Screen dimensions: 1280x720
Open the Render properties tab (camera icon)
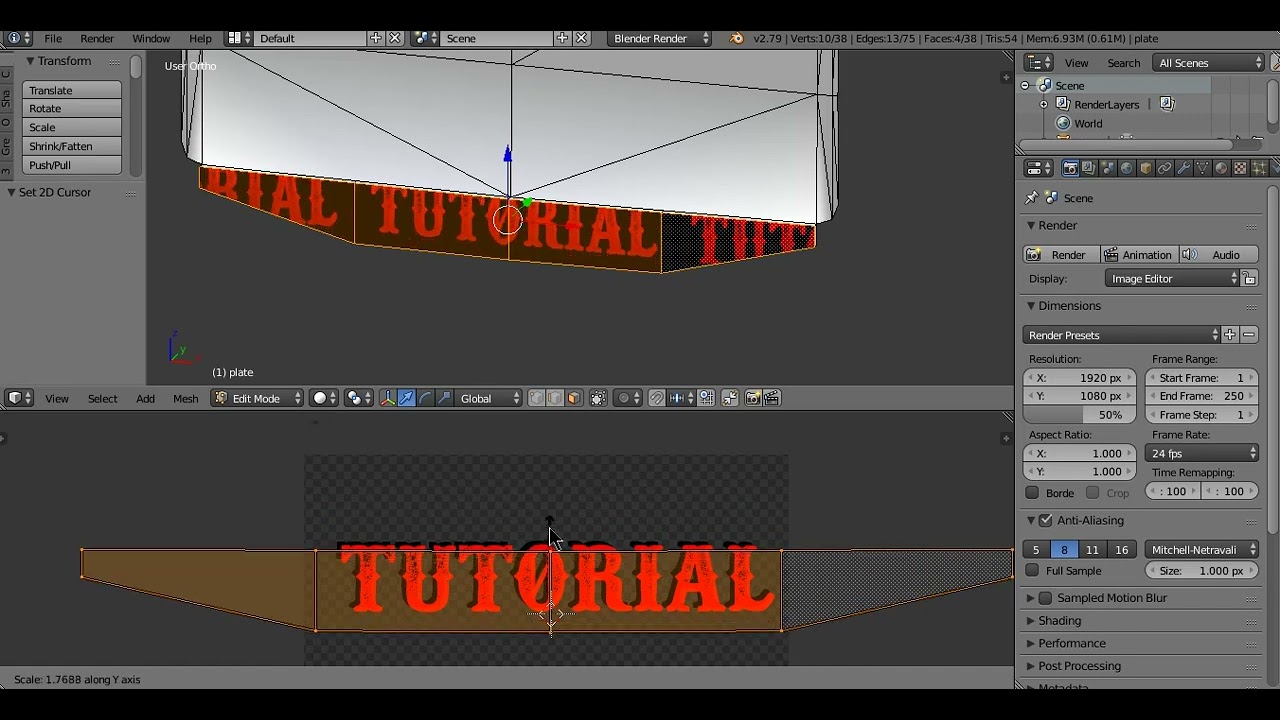coord(1070,168)
